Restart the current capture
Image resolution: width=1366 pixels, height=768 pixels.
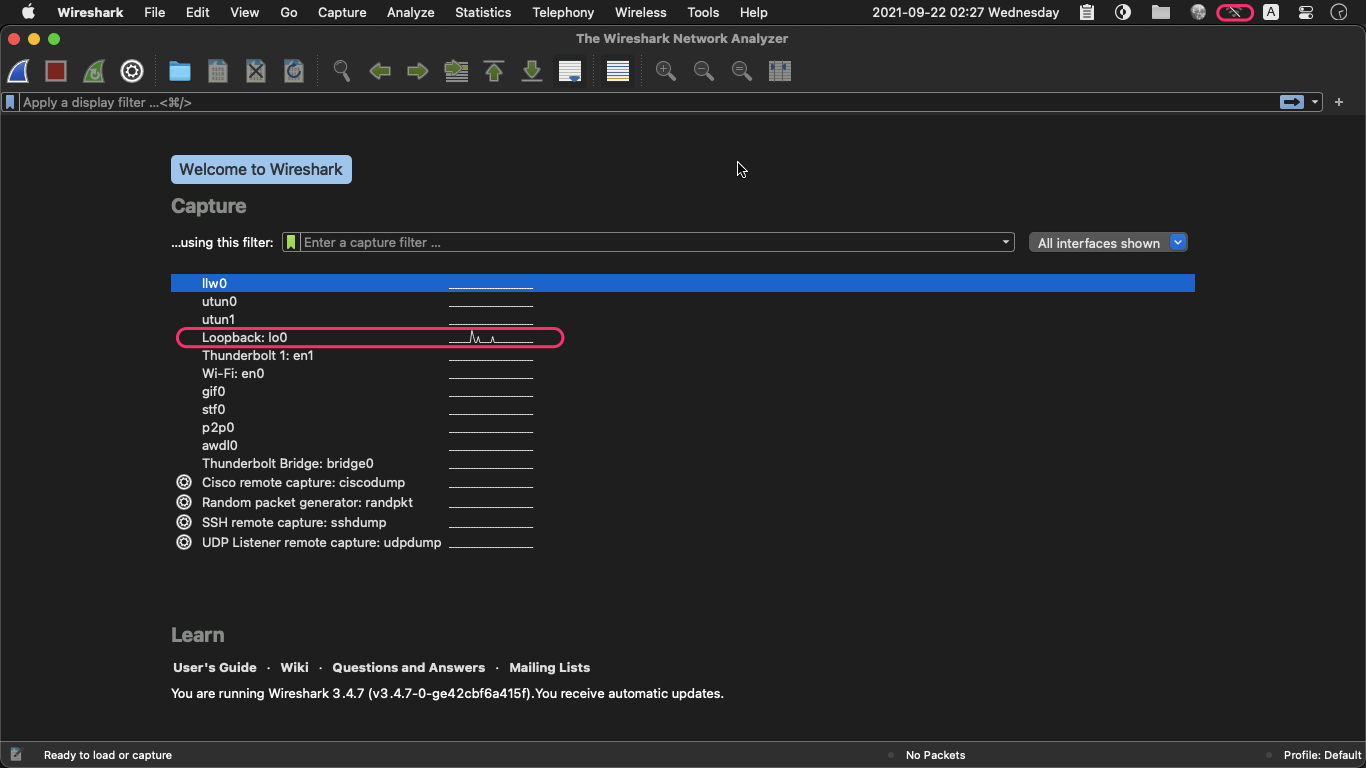point(94,71)
